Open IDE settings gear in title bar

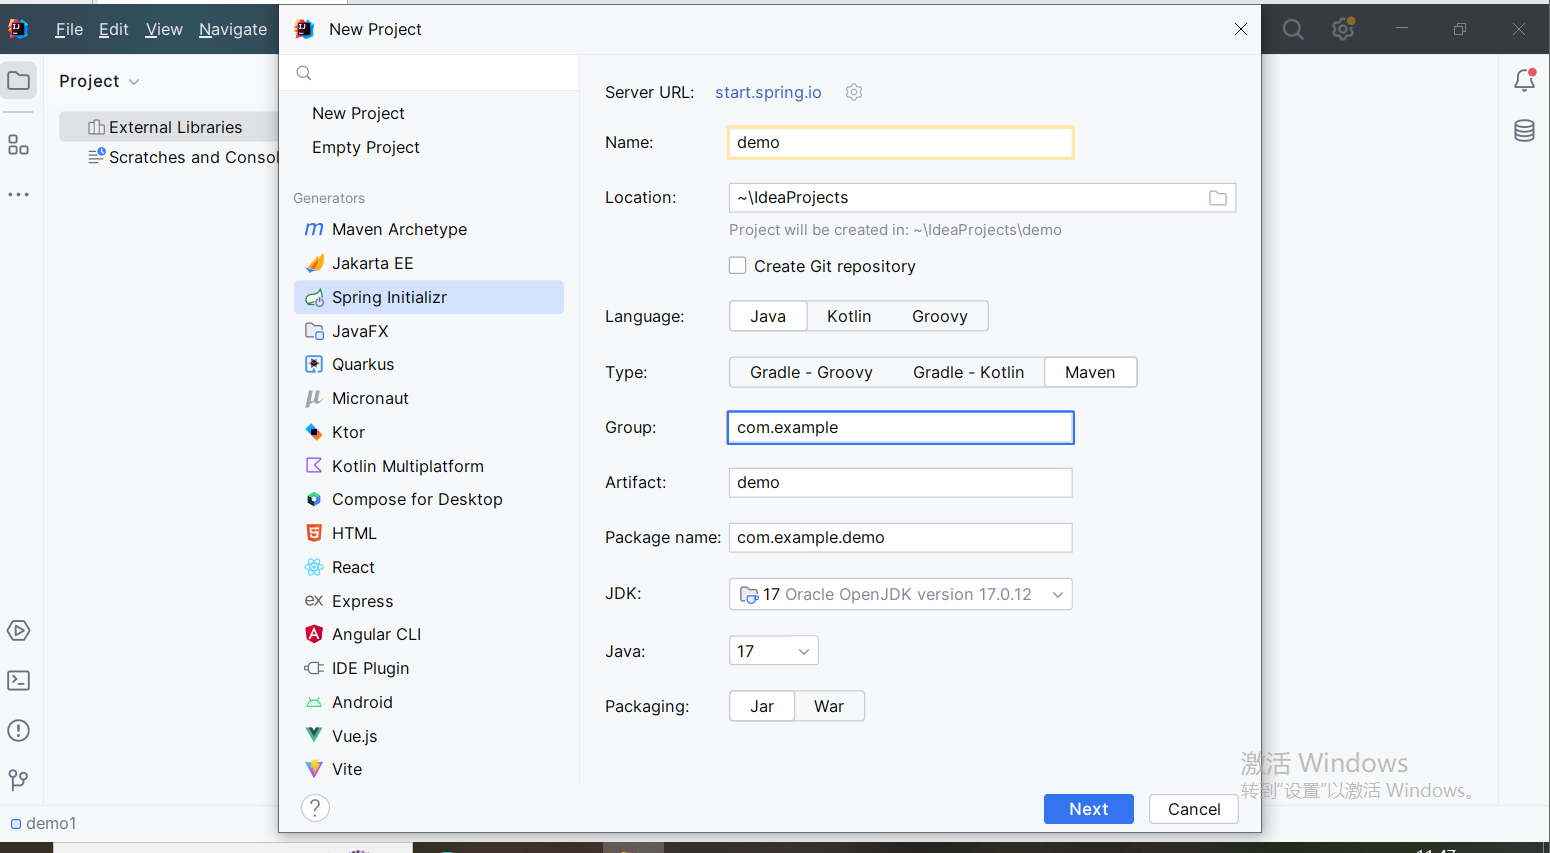coord(1343,29)
